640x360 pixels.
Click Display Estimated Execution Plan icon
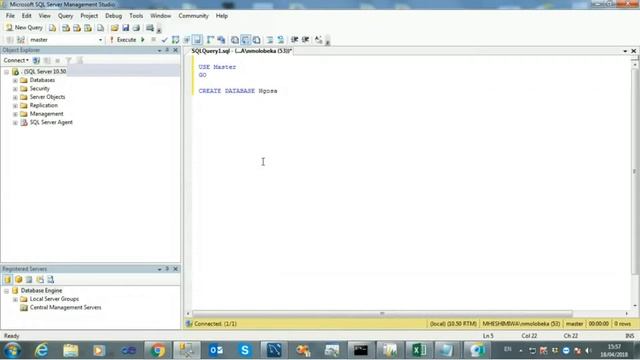pyautogui.click(x=176, y=40)
